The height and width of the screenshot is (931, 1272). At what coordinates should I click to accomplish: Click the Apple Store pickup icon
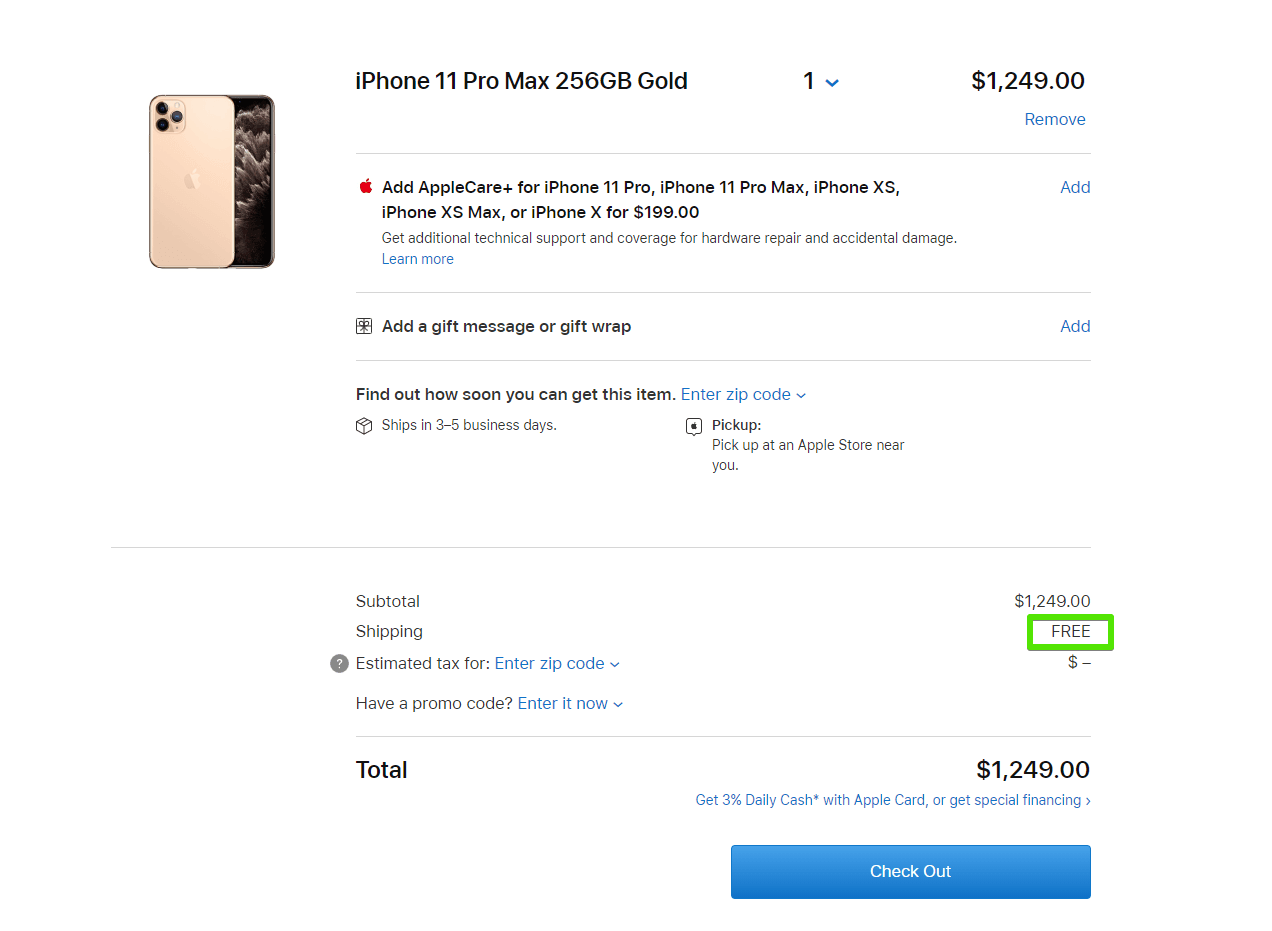pyautogui.click(x=694, y=427)
